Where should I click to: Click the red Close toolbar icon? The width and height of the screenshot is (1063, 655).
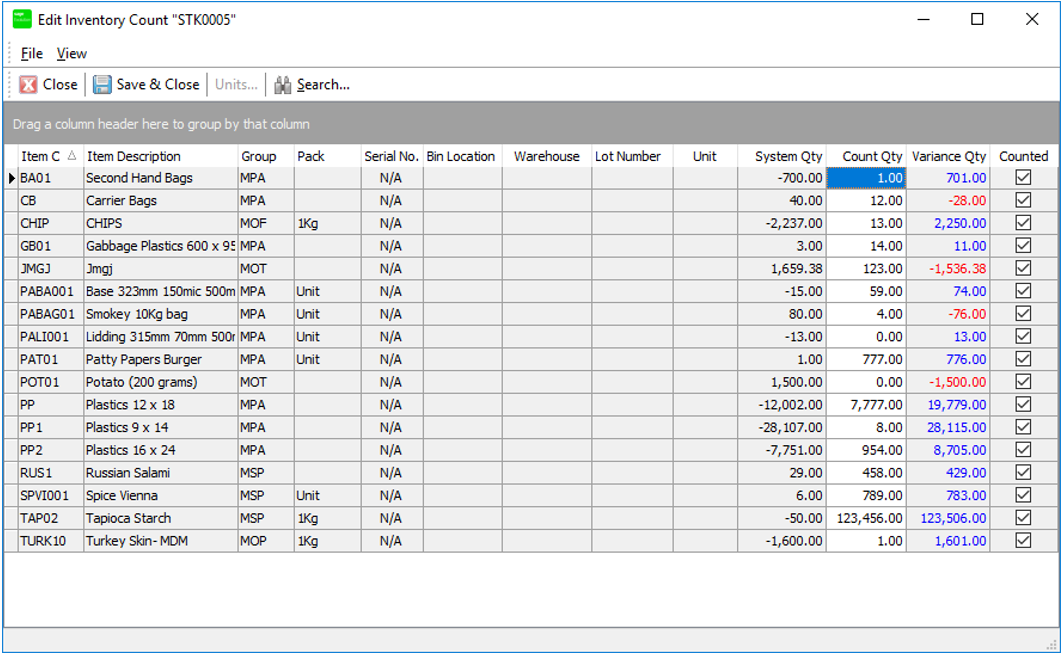coord(29,85)
